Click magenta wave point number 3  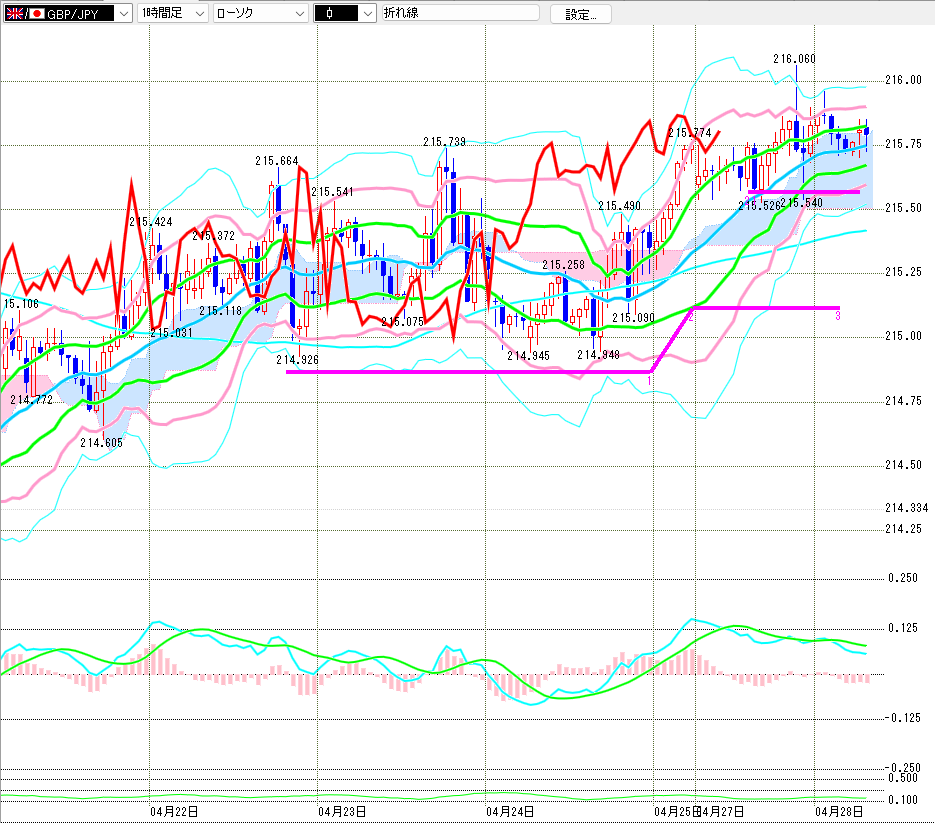point(837,316)
